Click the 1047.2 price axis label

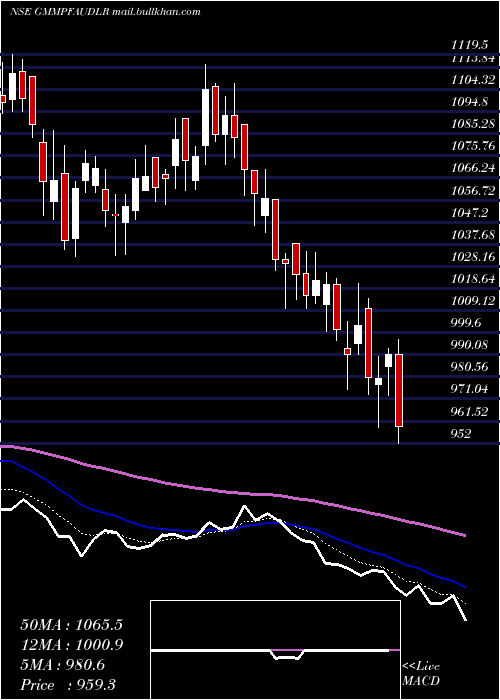[469, 212]
